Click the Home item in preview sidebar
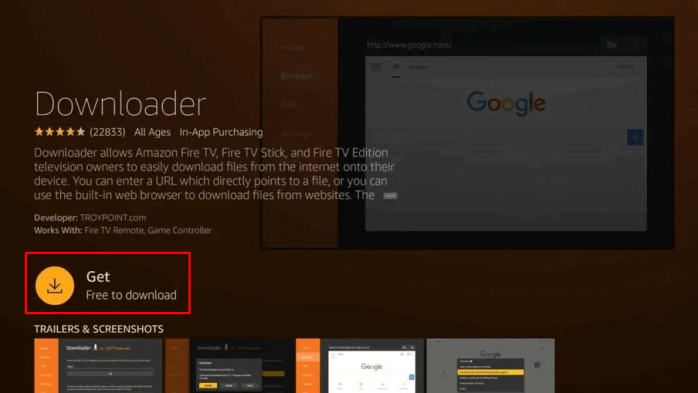The width and height of the screenshot is (698, 393). (292, 47)
